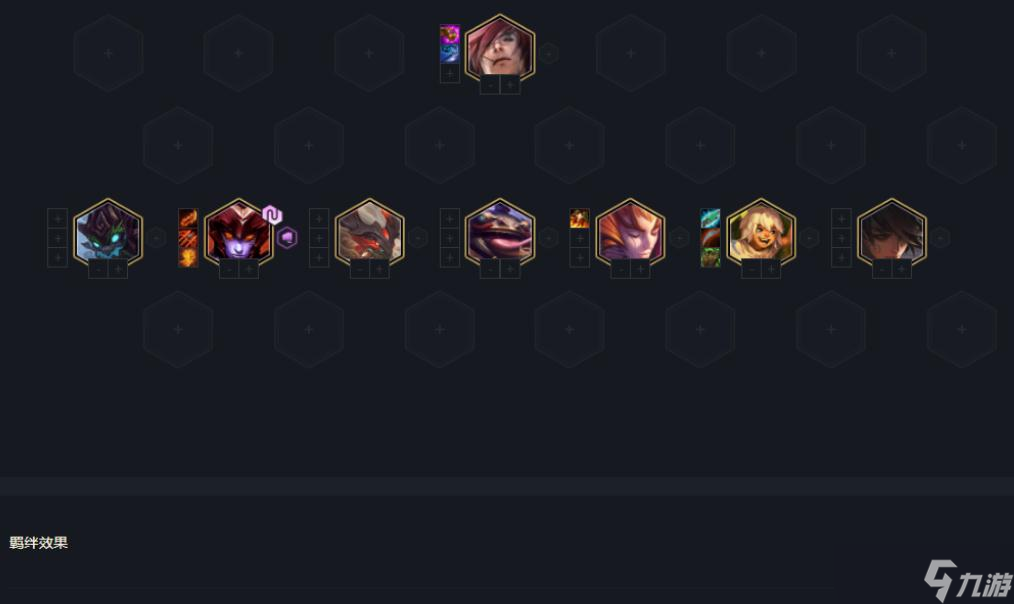Select the smiling white-haired Nunu portrait
This screenshot has width=1014, height=604.
click(761, 233)
